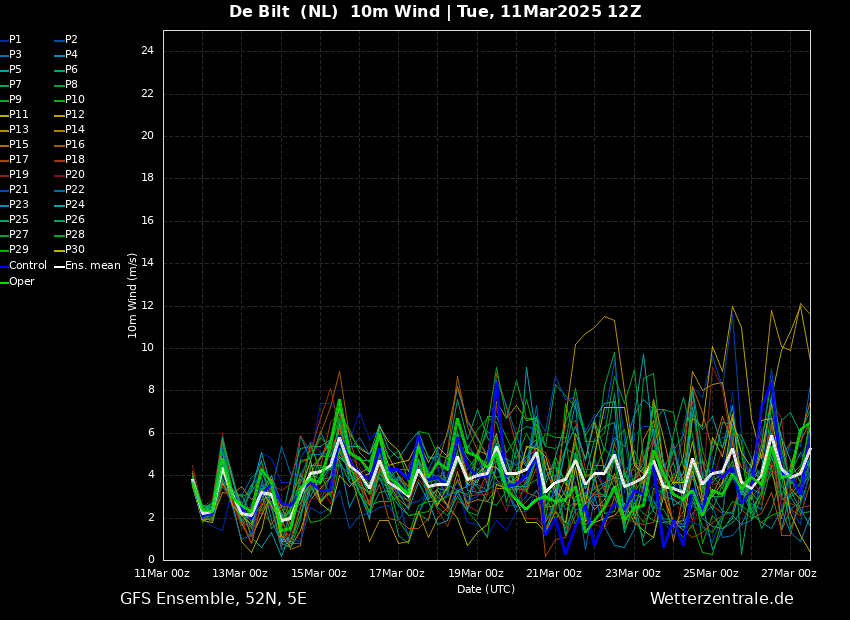Click the P9 legend item
This screenshot has height=620, width=850.
pos(11,100)
